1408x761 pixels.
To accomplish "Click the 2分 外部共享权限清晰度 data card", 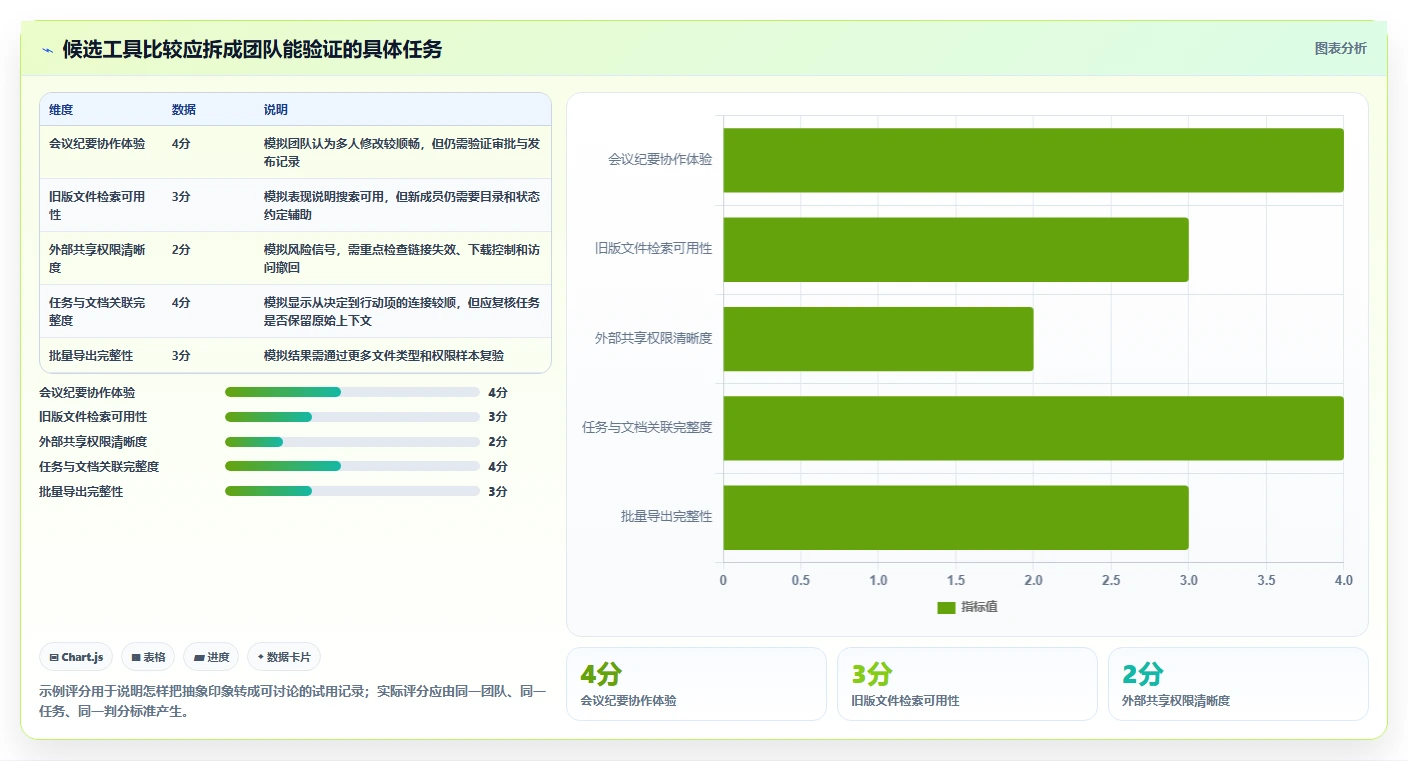I will coord(1238,684).
